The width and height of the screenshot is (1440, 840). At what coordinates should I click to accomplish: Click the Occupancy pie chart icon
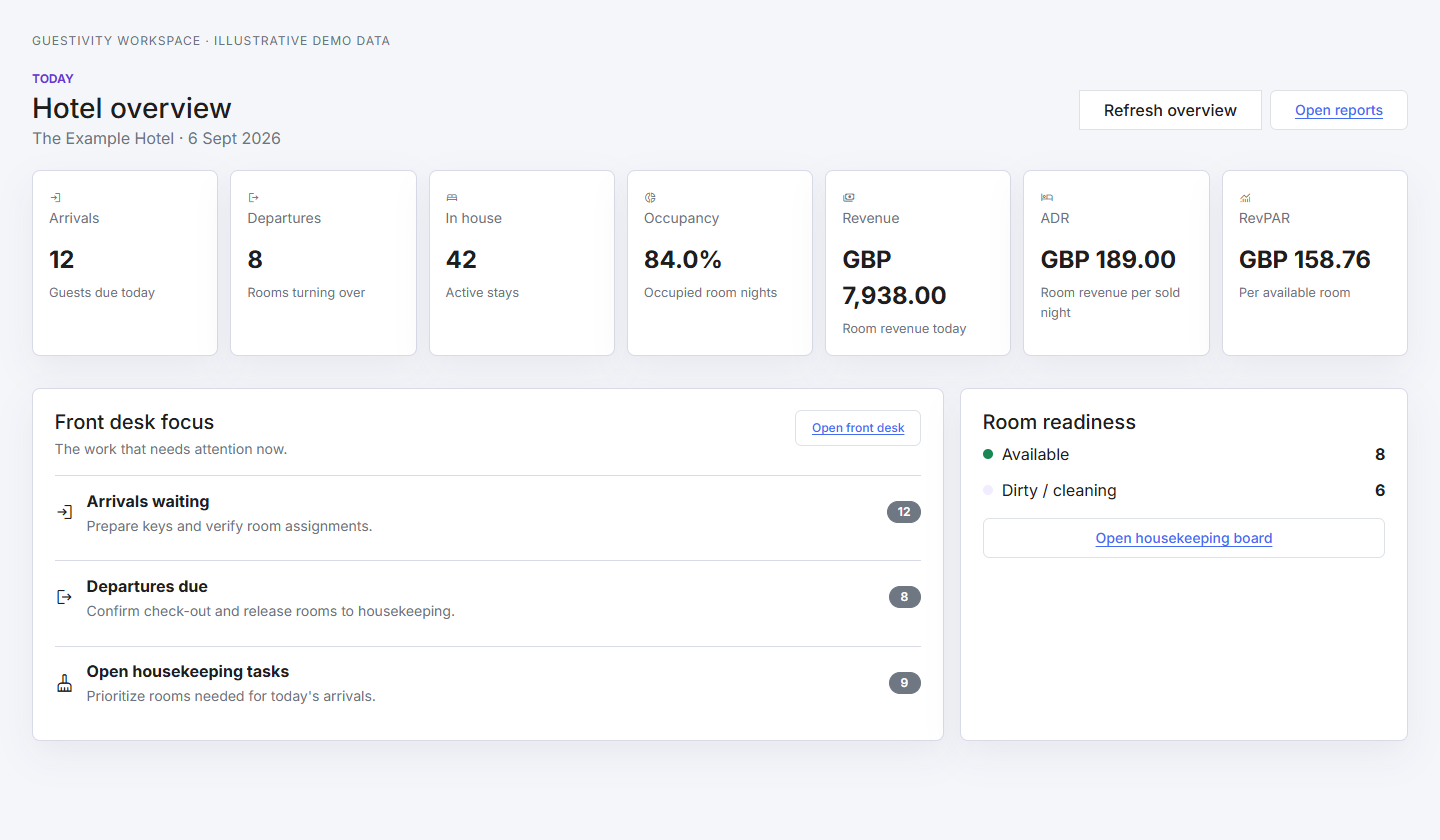(x=650, y=198)
